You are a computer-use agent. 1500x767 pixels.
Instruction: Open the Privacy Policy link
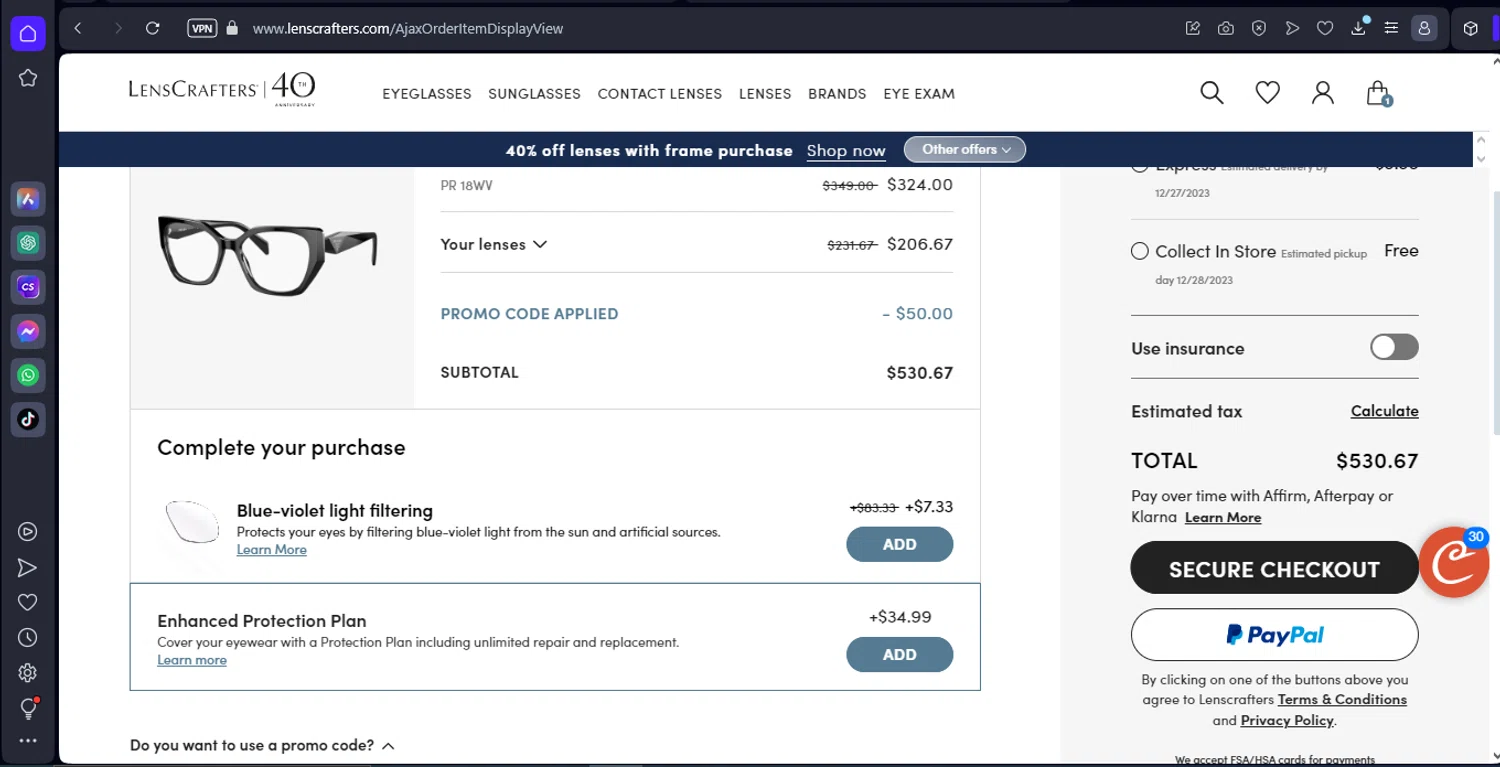coord(1287,720)
